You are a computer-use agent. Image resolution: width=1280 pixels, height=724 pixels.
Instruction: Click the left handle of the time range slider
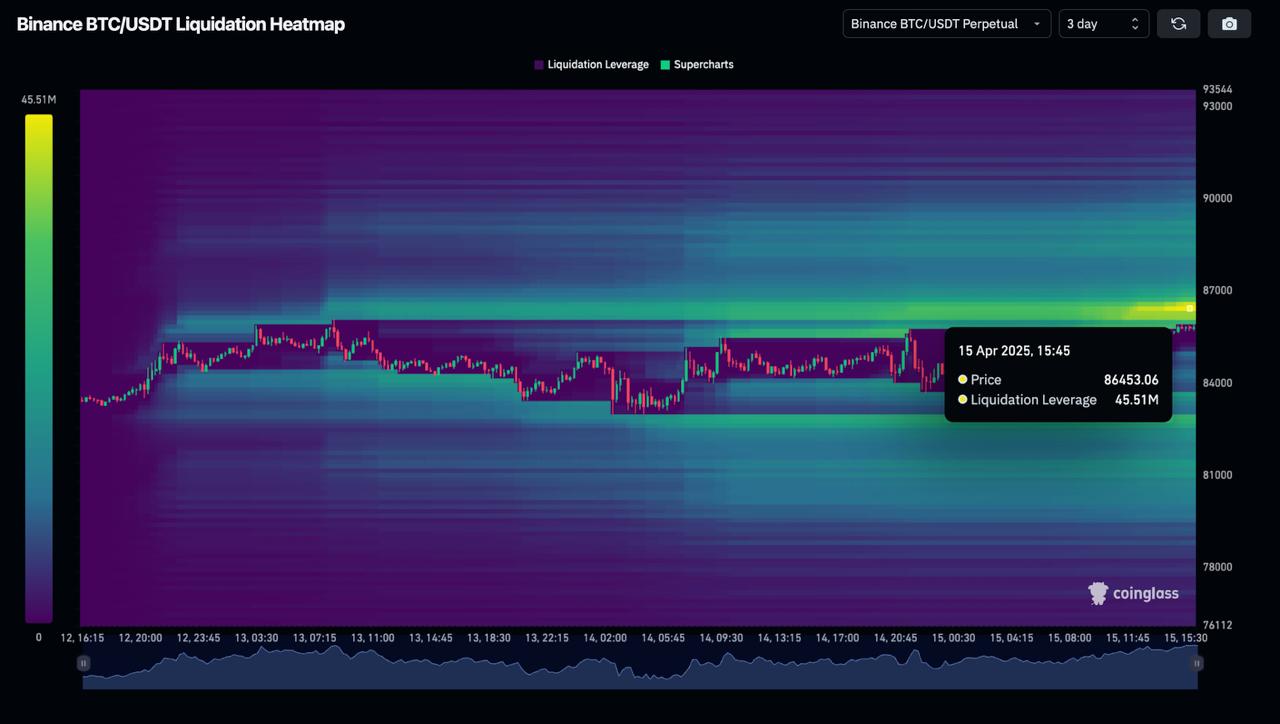(x=83, y=663)
